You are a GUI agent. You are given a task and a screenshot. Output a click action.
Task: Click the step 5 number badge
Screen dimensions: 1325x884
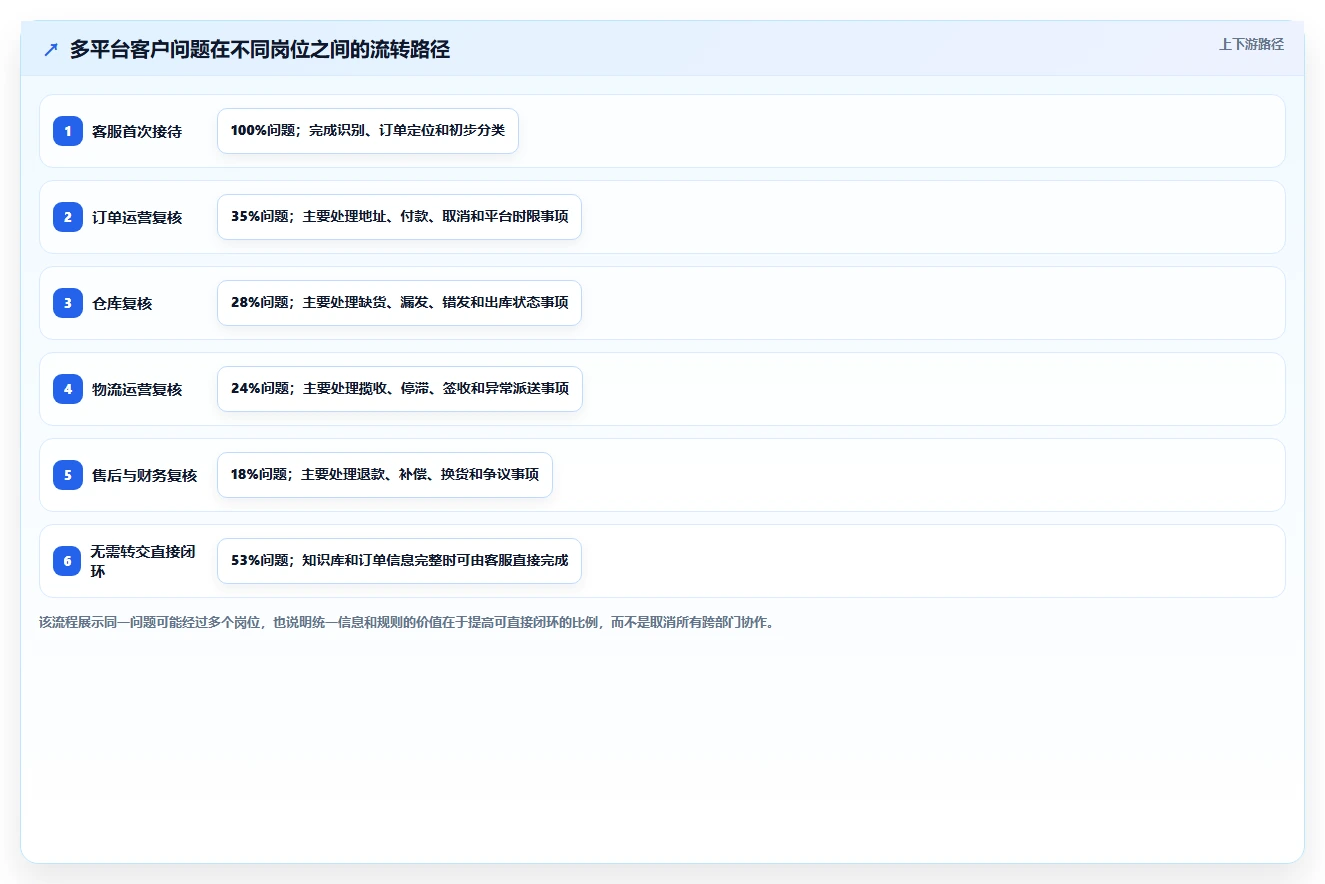click(68, 475)
